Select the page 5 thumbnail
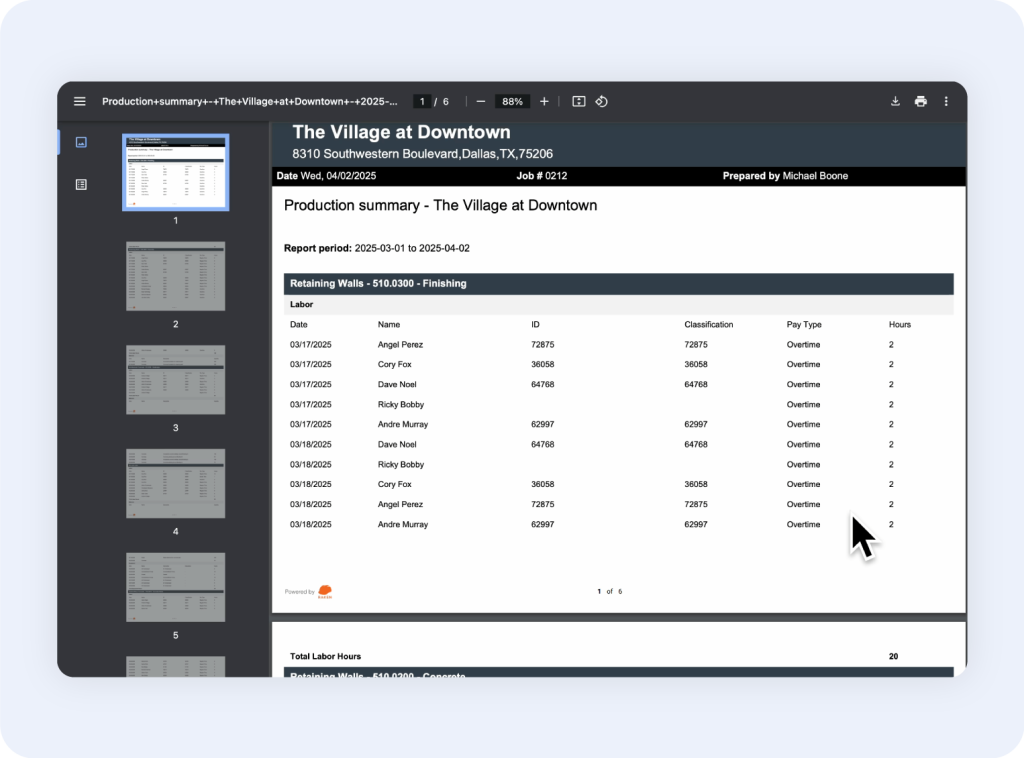 (175, 588)
